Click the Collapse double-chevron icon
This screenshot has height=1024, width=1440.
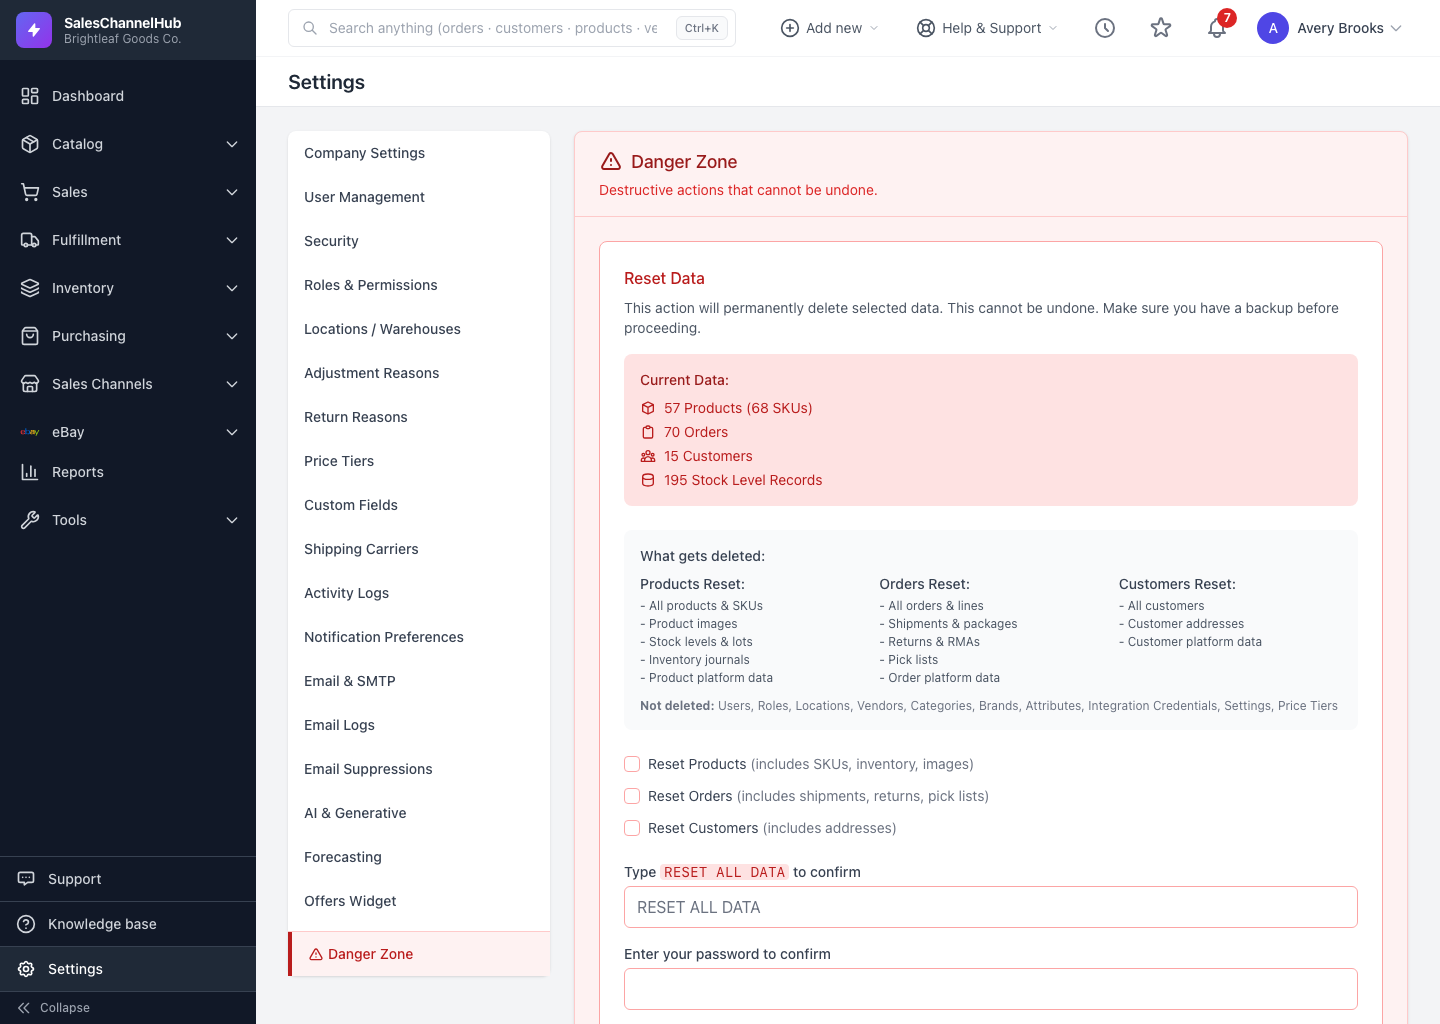tap(24, 1008)
